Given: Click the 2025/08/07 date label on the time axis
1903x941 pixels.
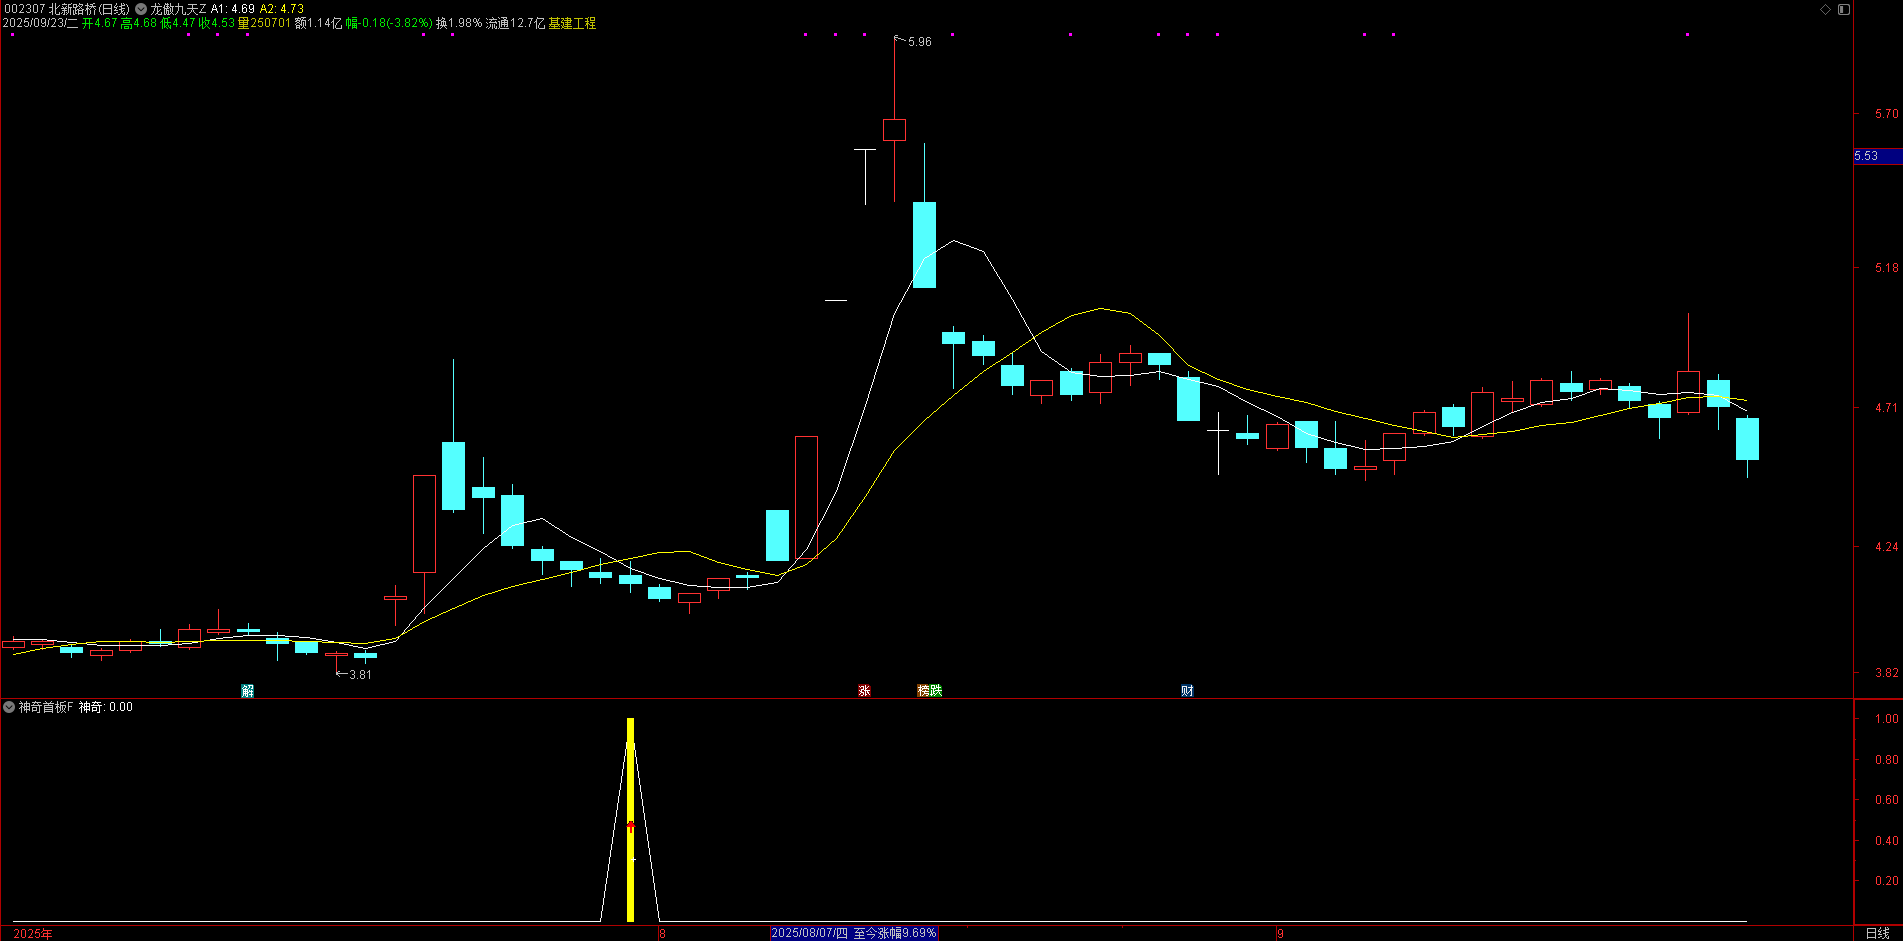Looking at the screenshot, I should click(x=809, y=933).
